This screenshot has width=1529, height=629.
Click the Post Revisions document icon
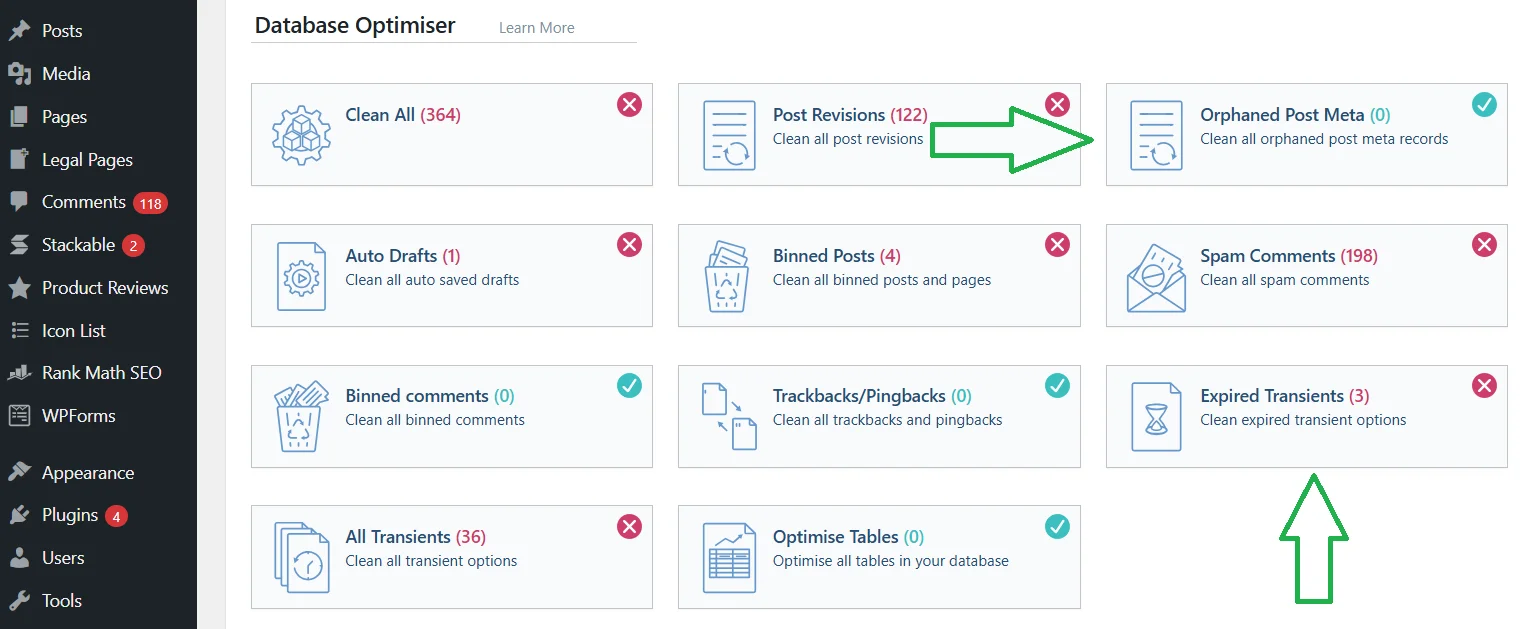point(729,135)
